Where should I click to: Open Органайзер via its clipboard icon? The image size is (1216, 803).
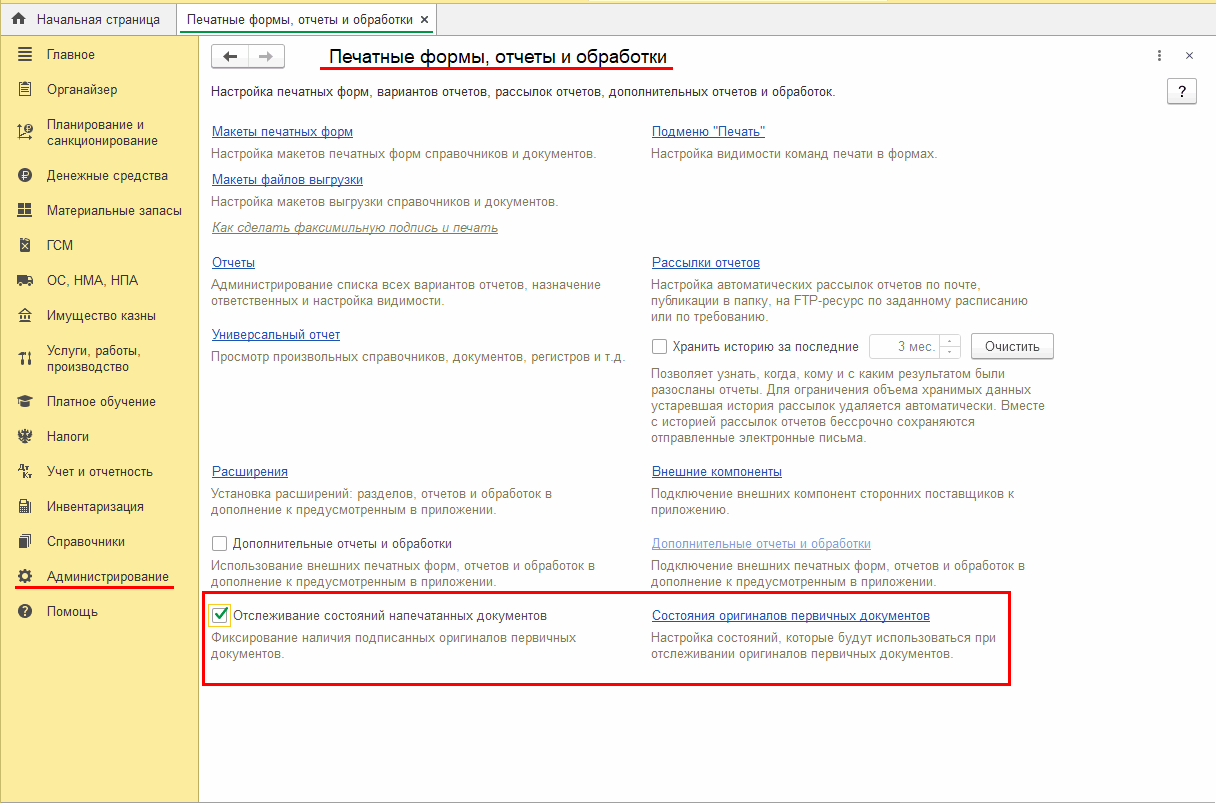25,89
